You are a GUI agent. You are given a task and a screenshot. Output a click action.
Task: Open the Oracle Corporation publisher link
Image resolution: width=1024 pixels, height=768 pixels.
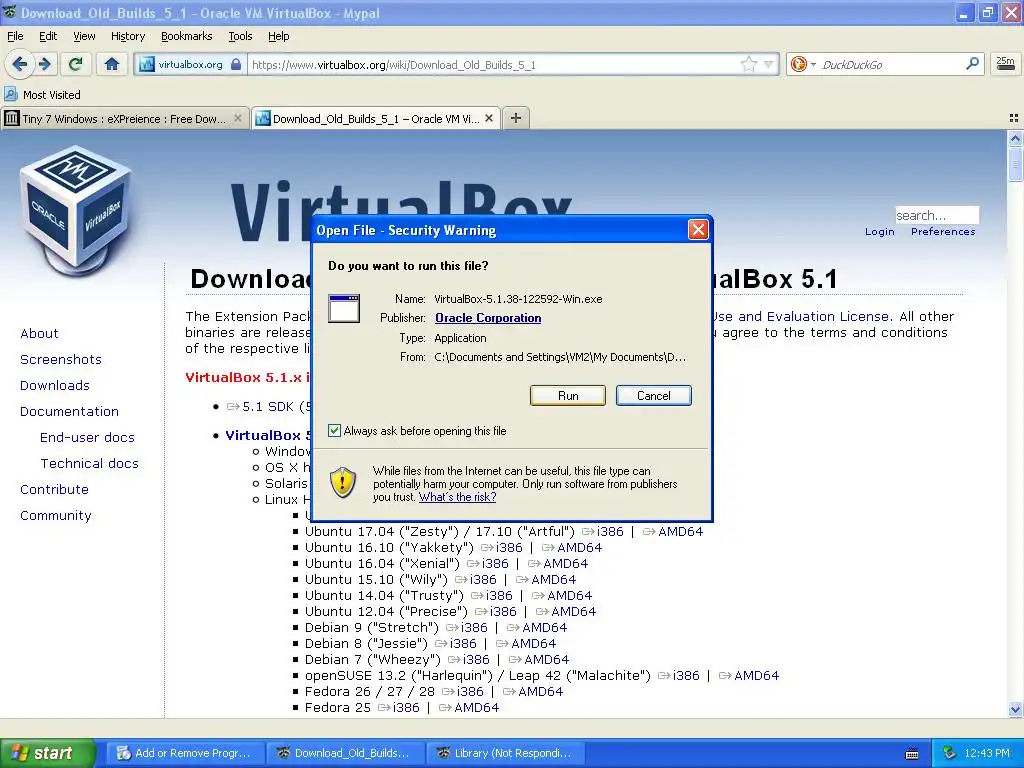(488, 317)
